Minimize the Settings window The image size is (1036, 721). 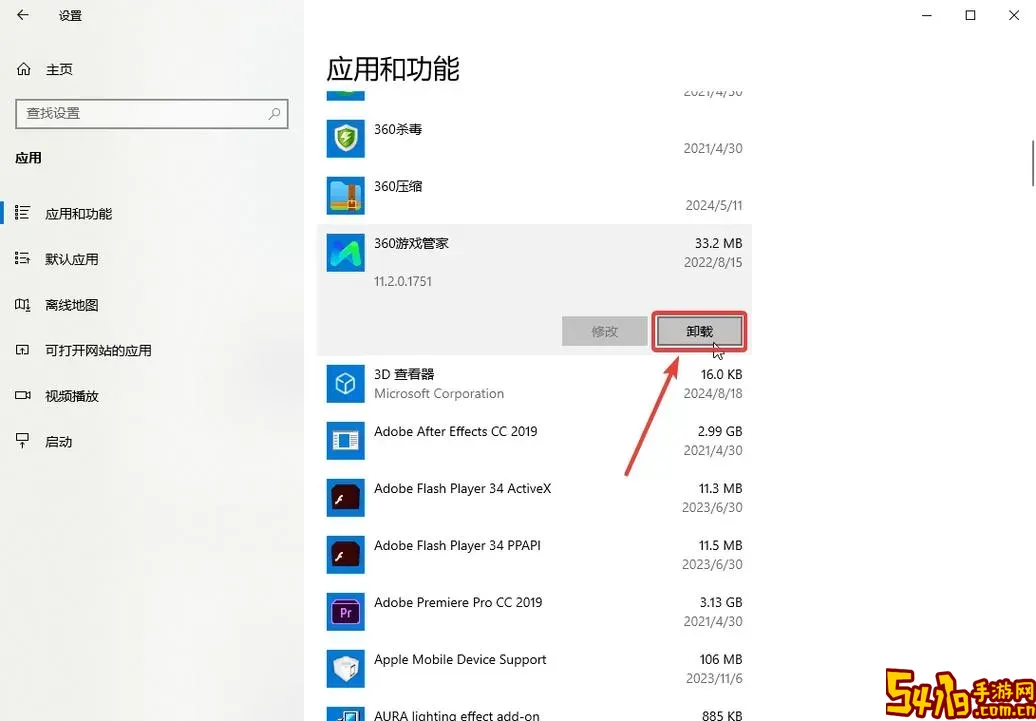tap(927, 15)
